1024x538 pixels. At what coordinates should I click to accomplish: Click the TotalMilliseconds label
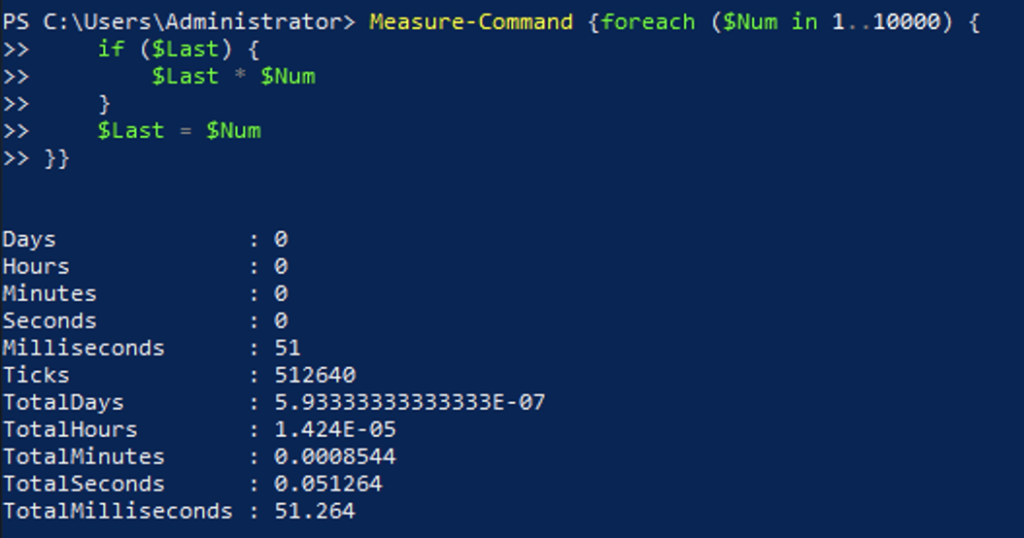point(118,511)
